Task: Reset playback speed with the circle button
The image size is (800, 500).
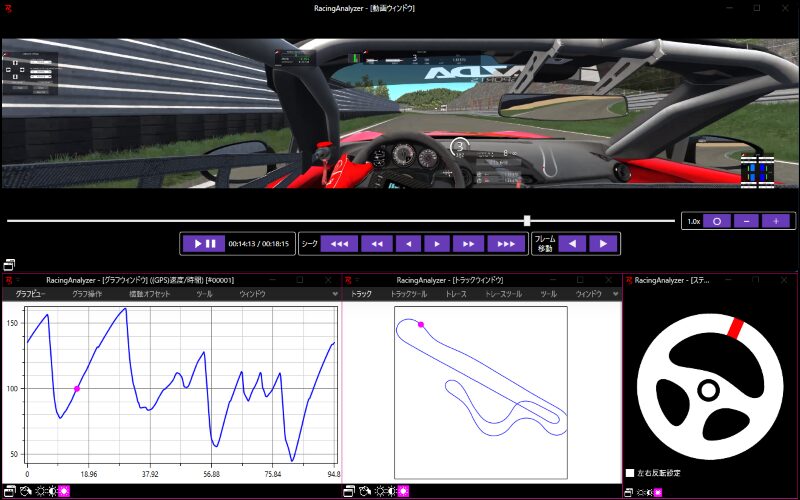Action: 717,221
